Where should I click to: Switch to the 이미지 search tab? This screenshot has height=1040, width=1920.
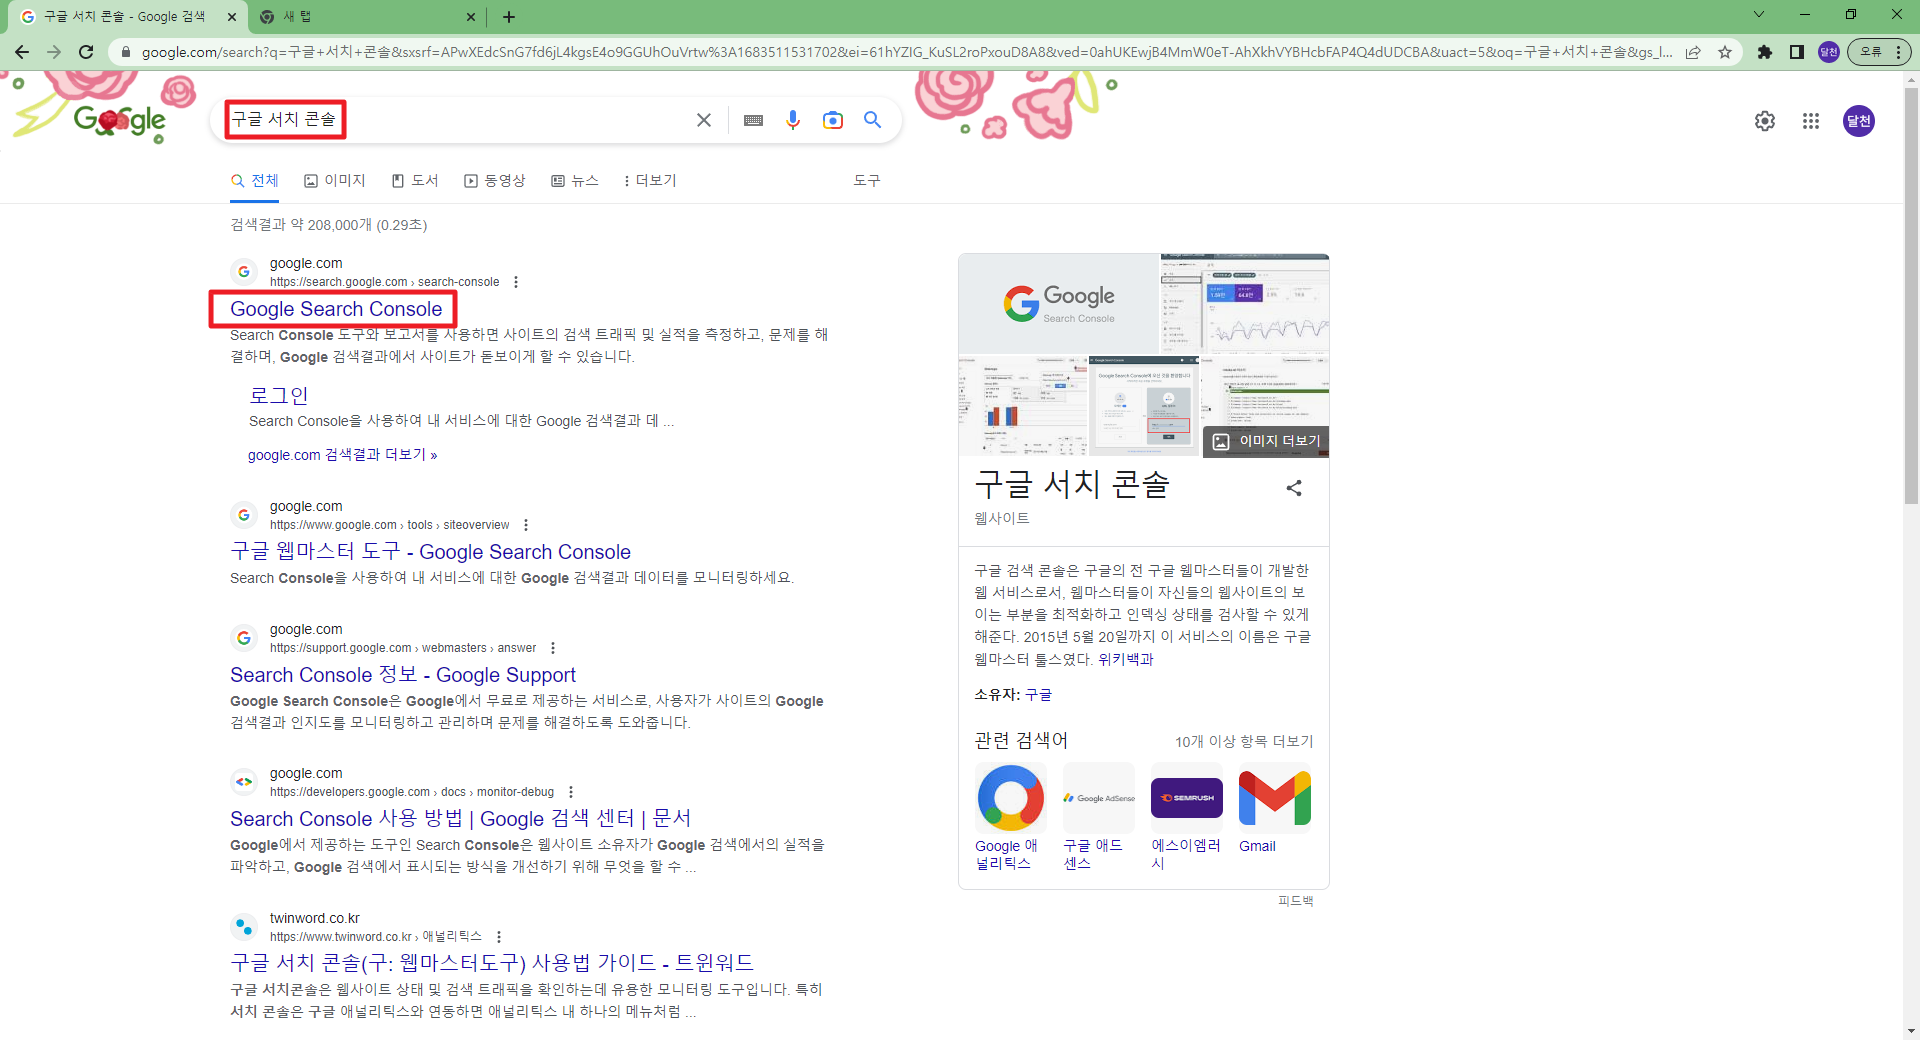335,181
